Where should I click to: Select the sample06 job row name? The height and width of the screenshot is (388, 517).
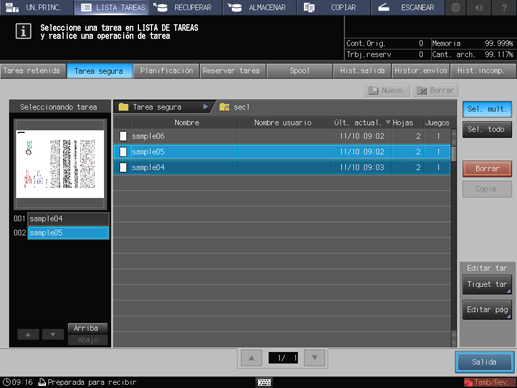[x=148, y=136]
